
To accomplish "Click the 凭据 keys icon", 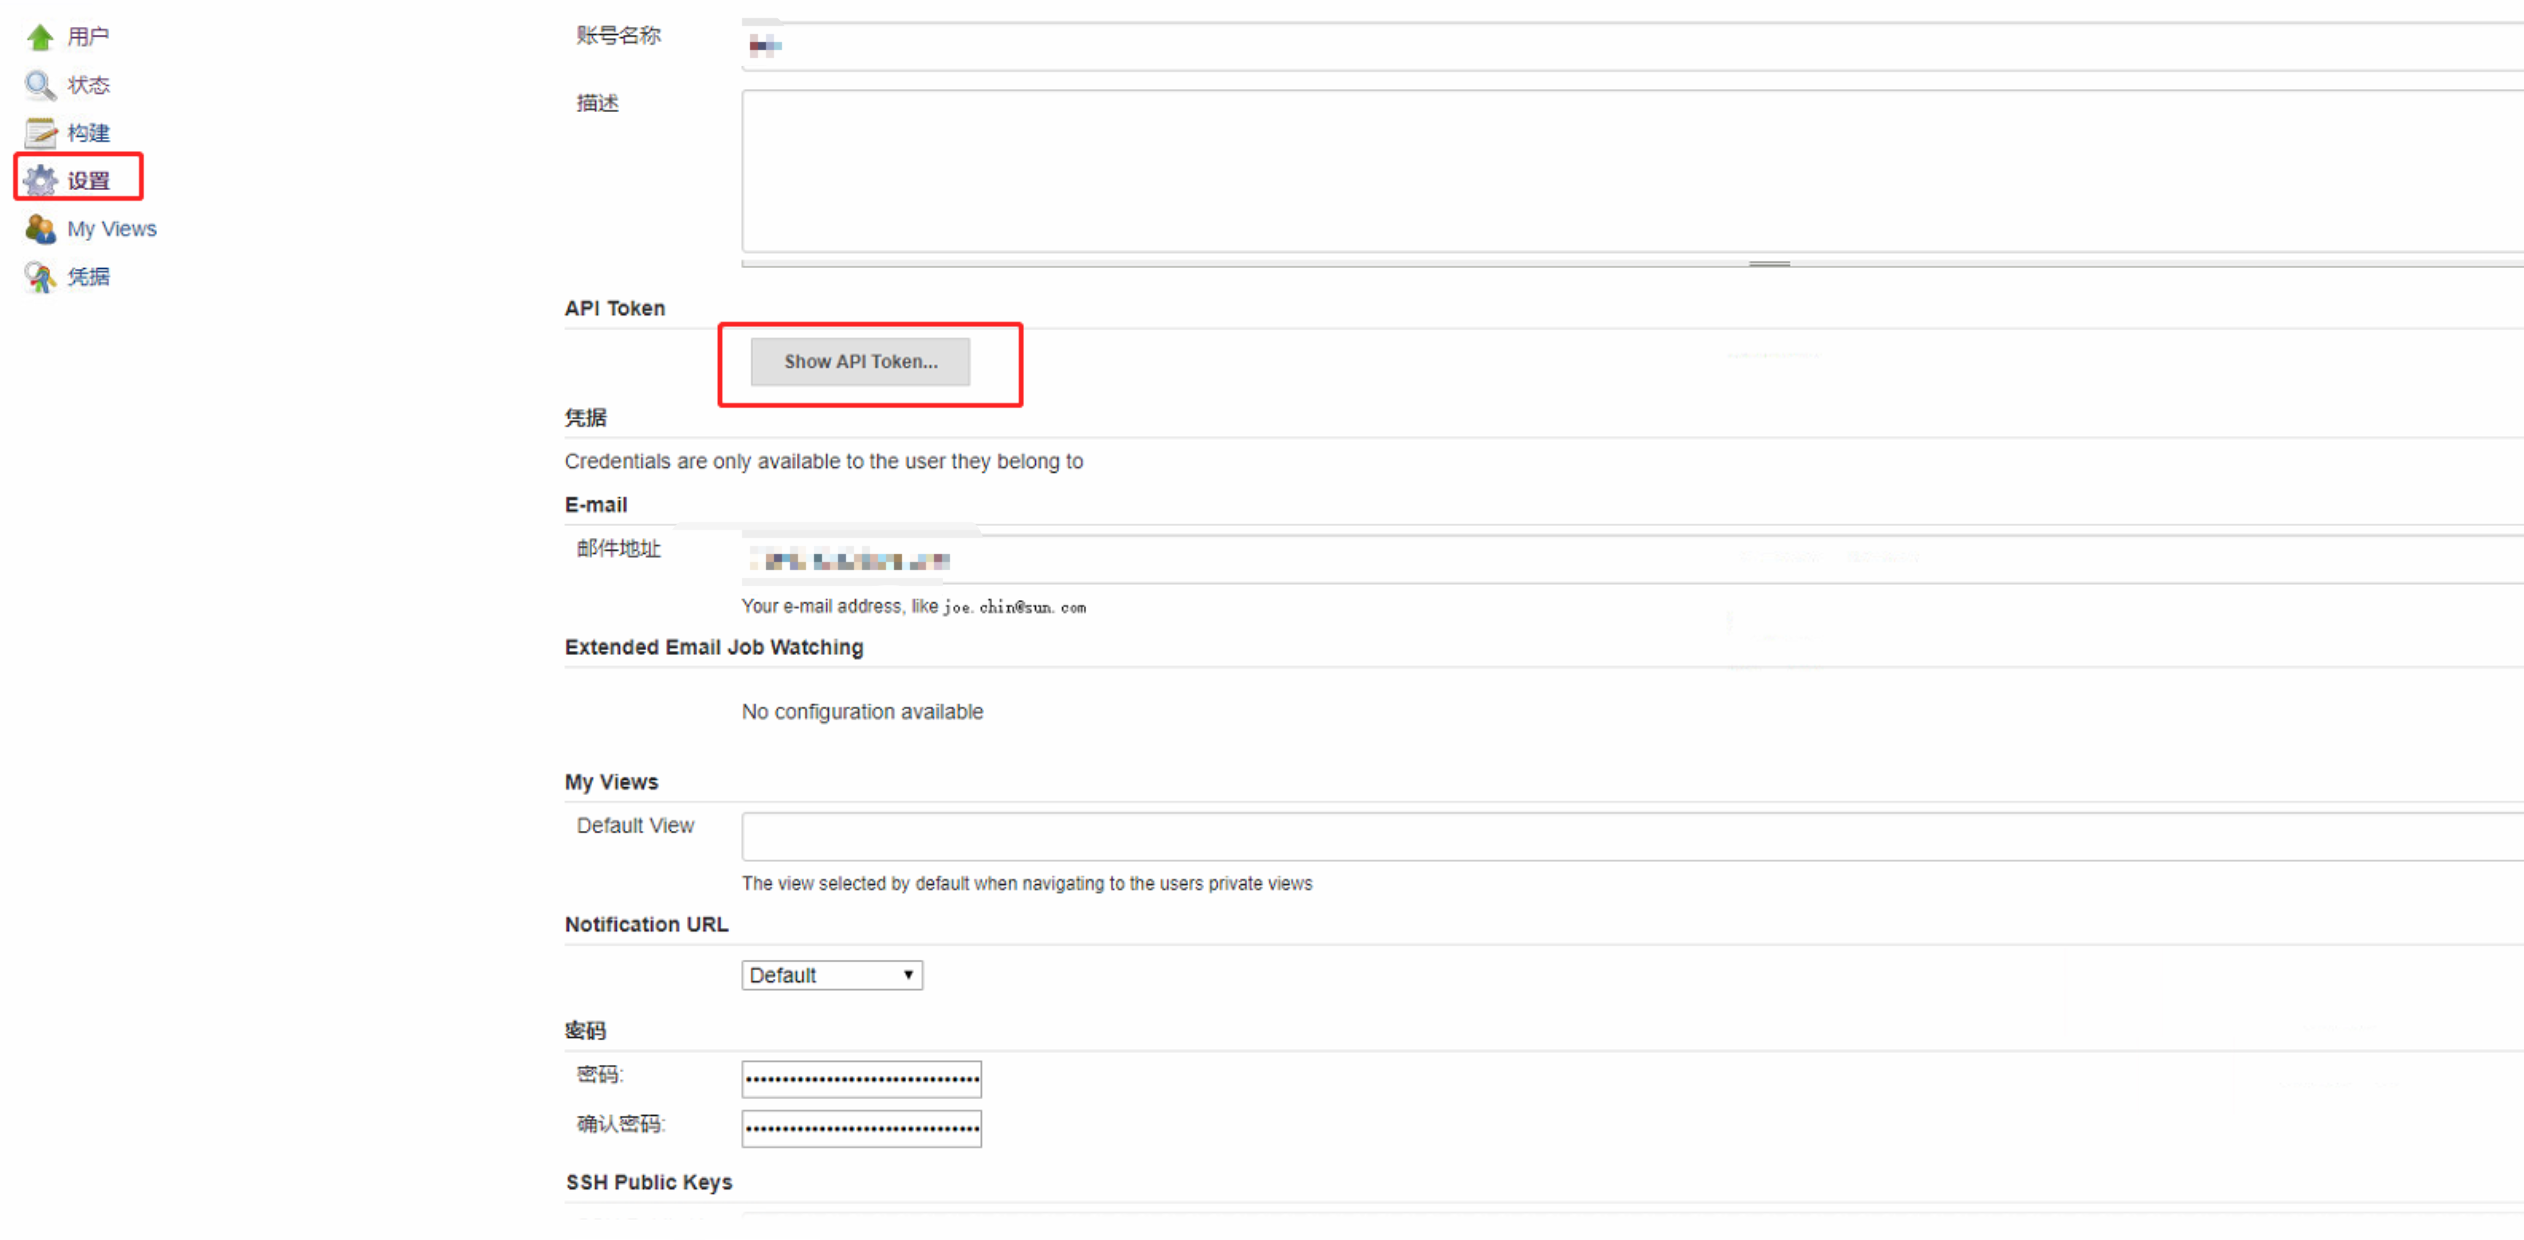I will pyautogui.click(x=40, y=277).
